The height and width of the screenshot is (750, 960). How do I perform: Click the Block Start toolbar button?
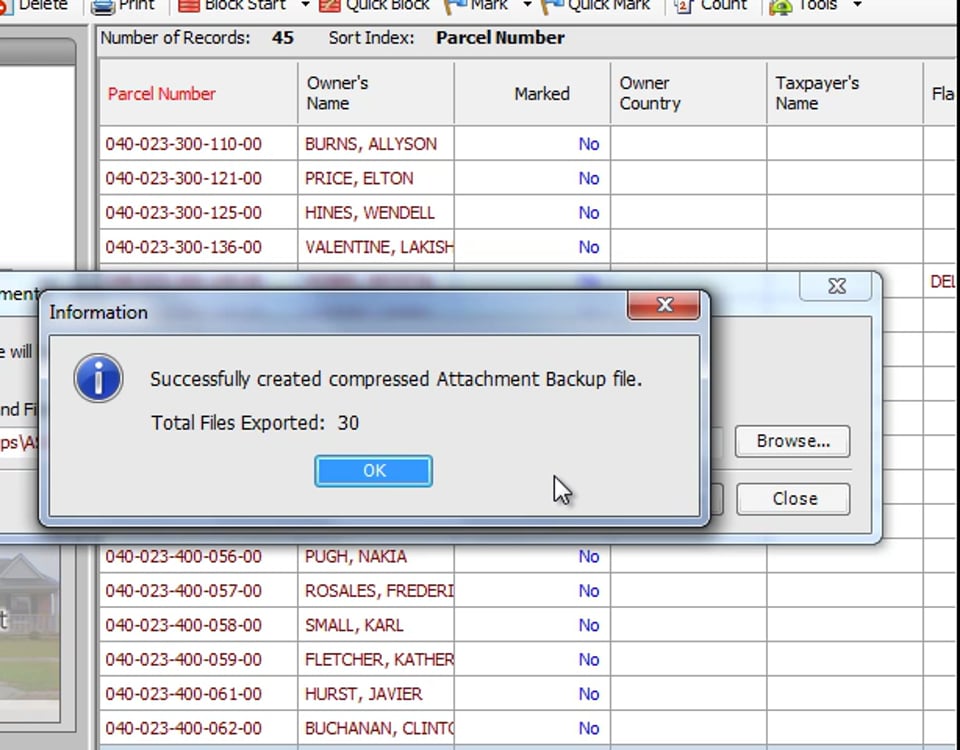point(233,6)
